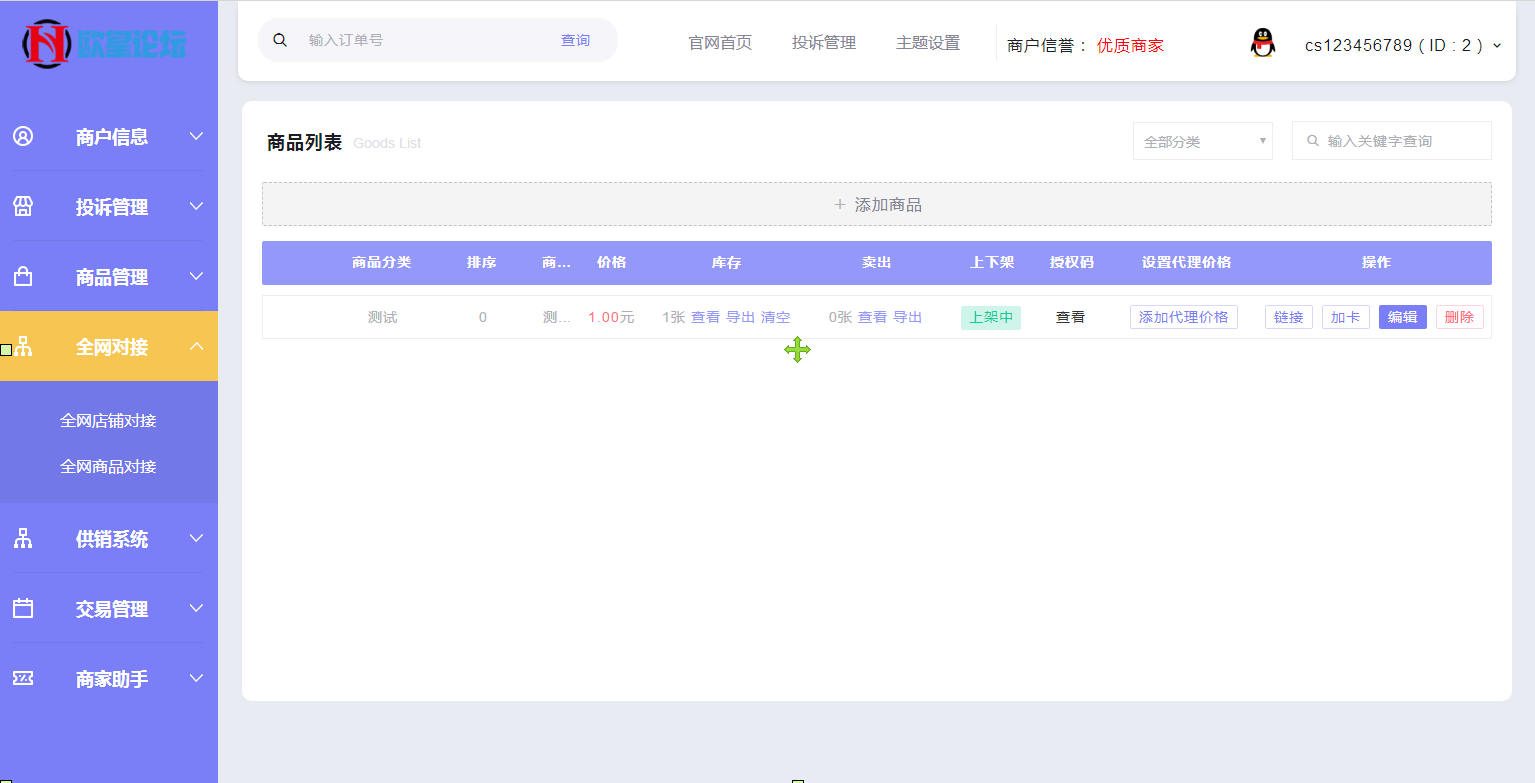Click the 商品管理 bag icon
The height and width of the screenshot is (783, 1535).
[x=23, y=276]
